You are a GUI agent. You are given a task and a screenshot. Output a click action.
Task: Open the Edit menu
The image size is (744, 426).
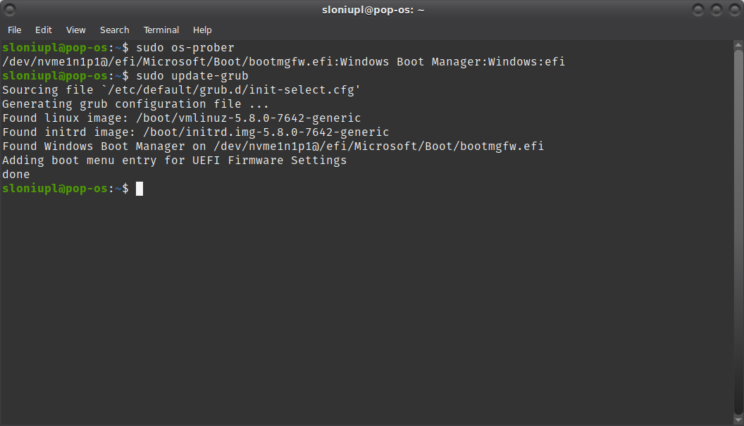pos(43,30)
